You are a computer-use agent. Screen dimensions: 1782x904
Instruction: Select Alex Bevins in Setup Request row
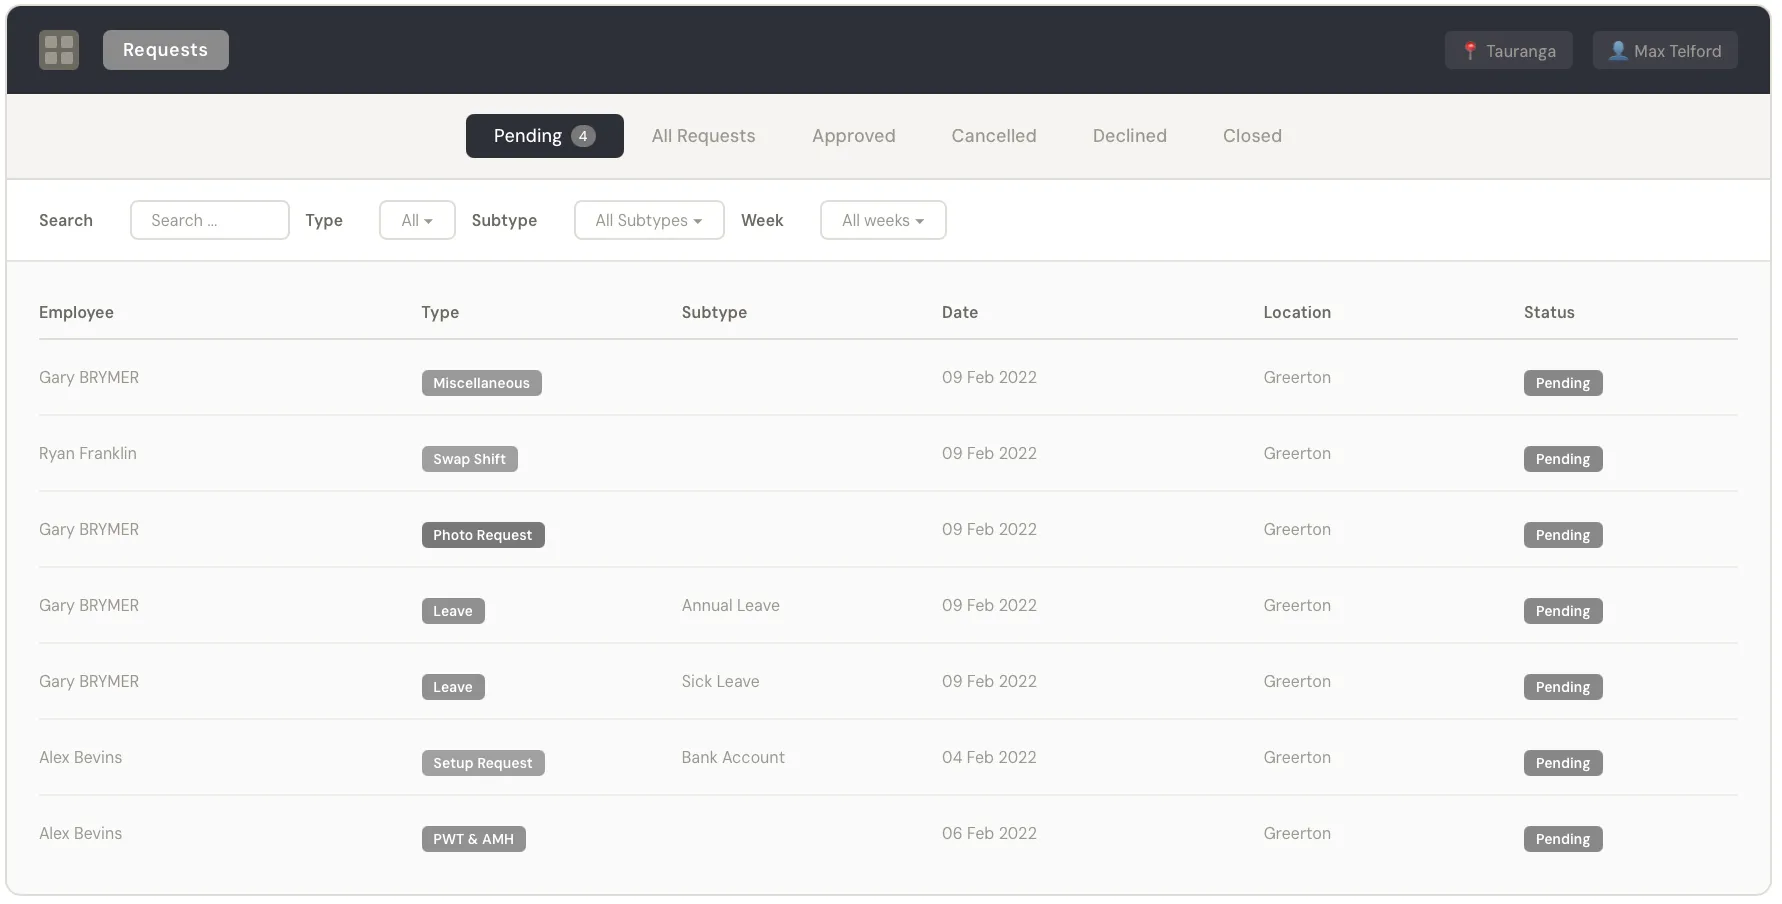tap(81, 757)
